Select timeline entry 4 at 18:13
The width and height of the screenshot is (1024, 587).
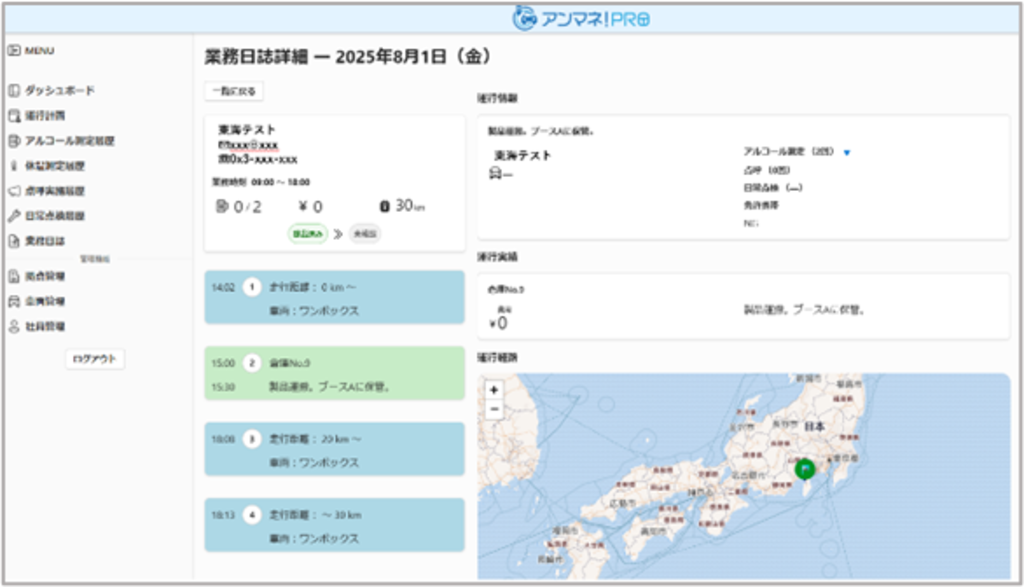click(x=334, y=526)
